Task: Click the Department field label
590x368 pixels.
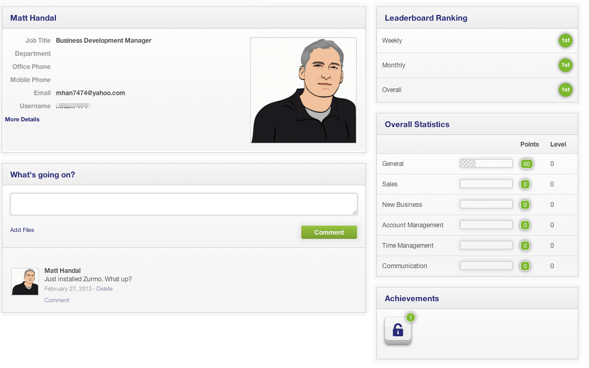Action: (33, 53)
